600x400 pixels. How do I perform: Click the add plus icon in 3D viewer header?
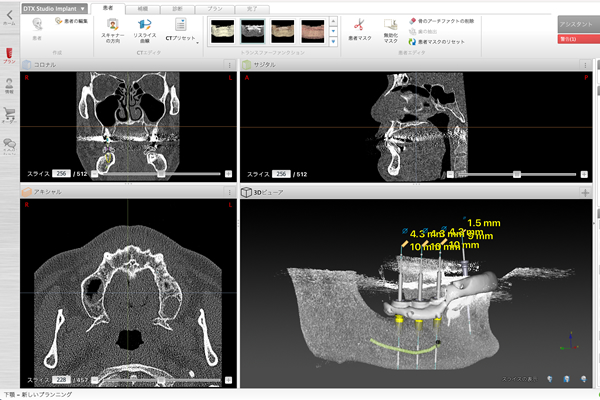pos(585,192)
